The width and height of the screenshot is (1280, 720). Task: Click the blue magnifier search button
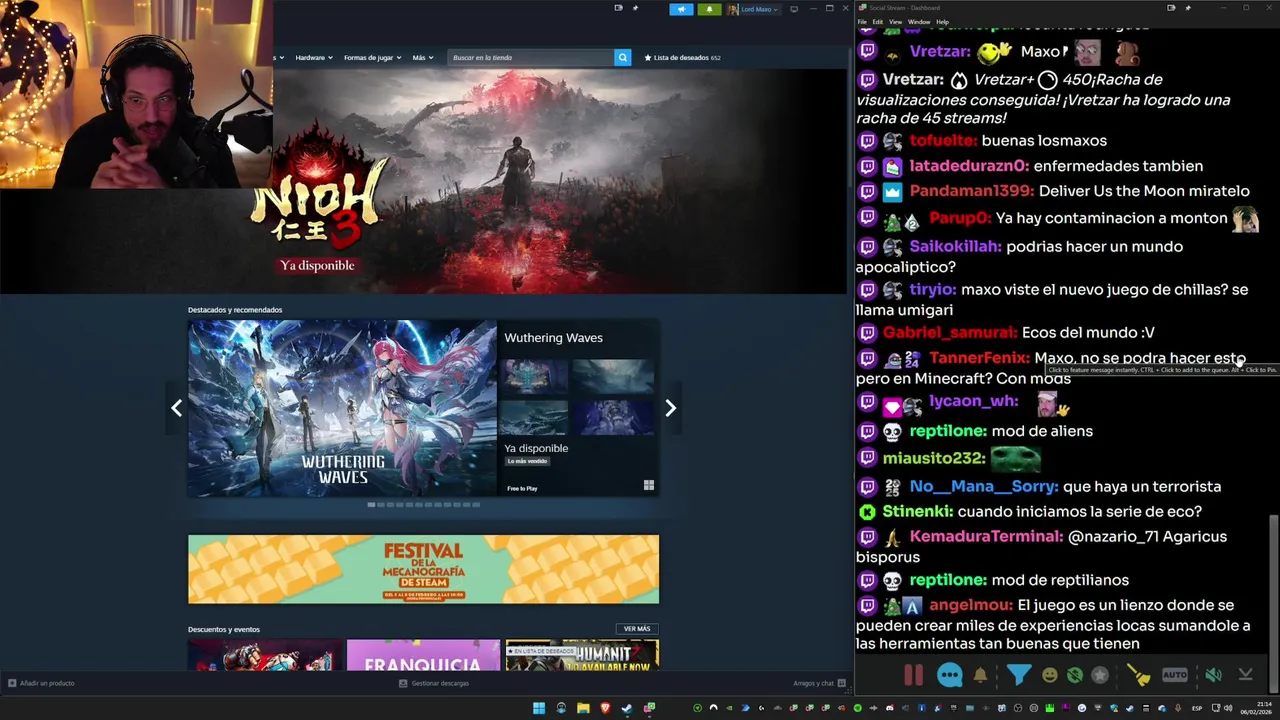(622, 57)
